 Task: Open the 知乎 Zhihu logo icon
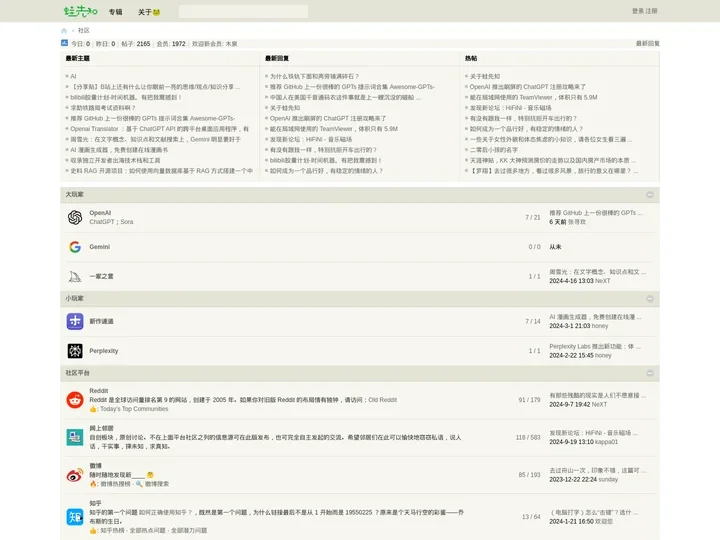click(x=75, y=517)
